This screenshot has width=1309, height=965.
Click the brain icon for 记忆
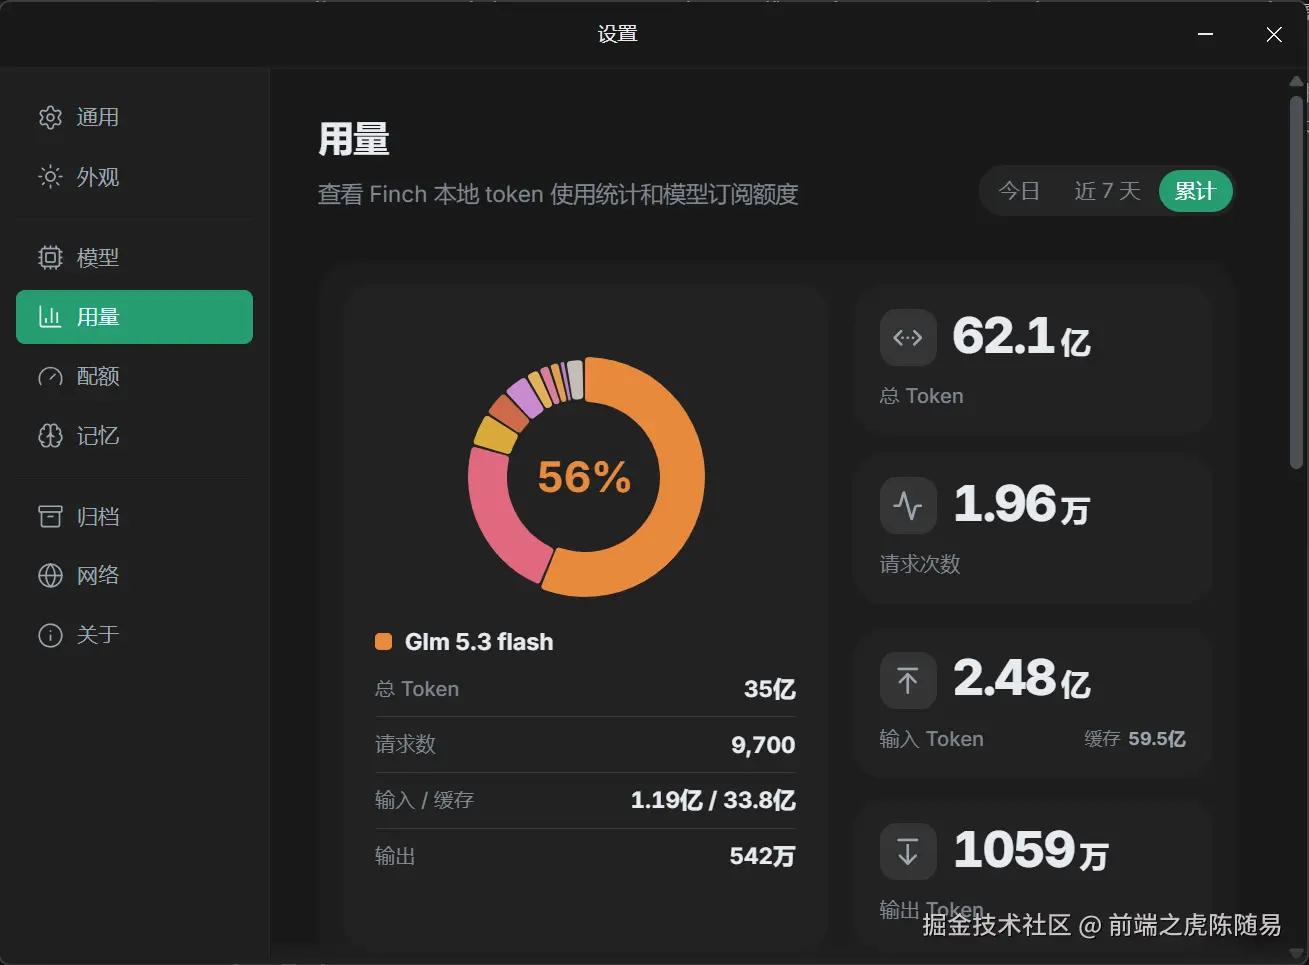(x=50, y=436)
